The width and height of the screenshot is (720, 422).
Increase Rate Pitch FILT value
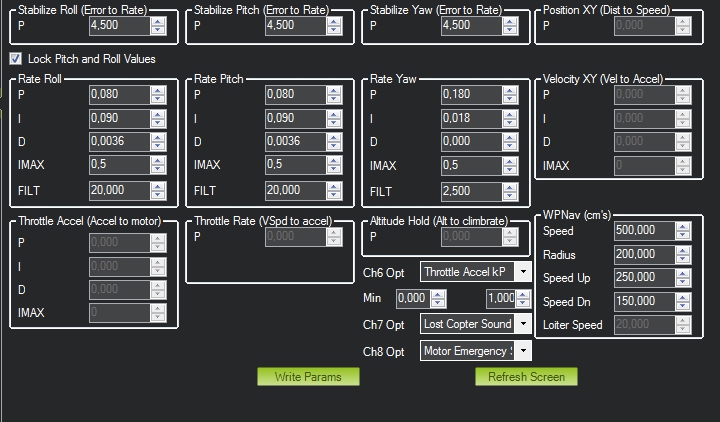[x=334, y=186]
